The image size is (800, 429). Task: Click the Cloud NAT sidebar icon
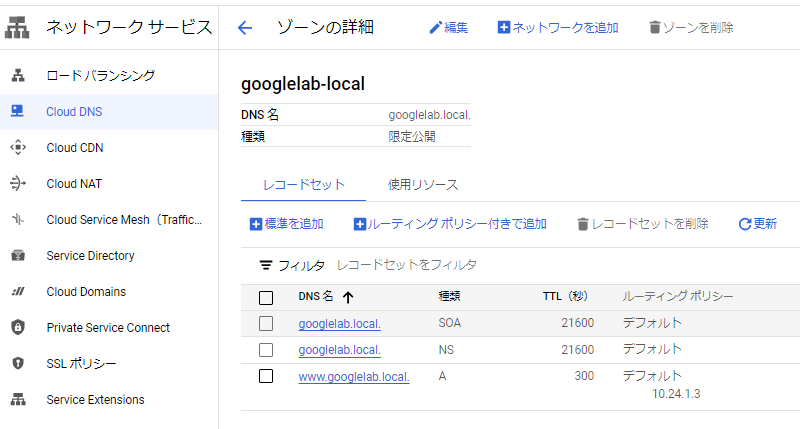tap(17, 184)
